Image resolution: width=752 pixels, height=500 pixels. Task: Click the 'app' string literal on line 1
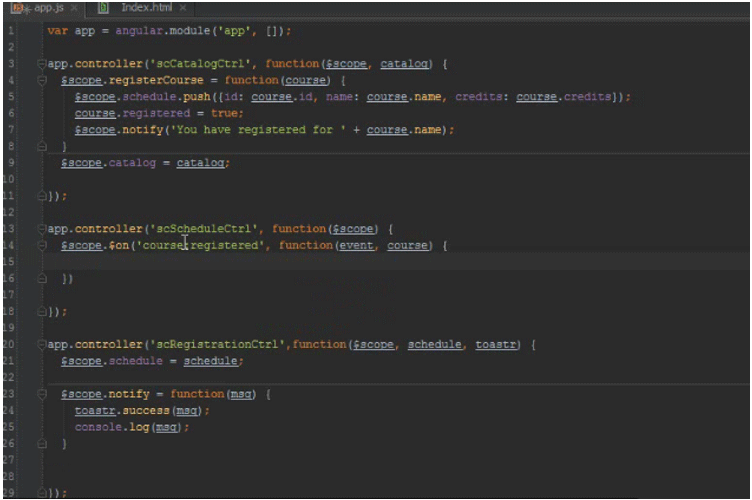click(x=235, y=31)
